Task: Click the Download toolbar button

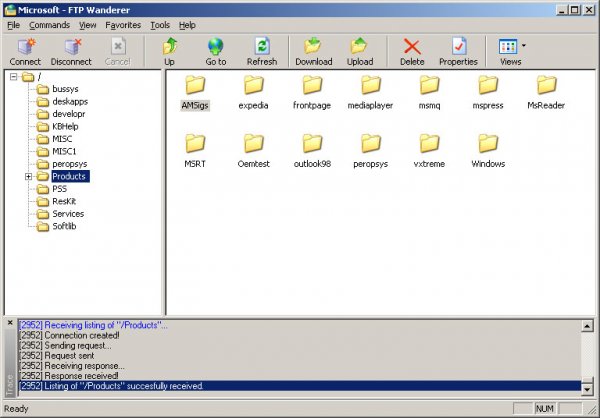Action: (313, 47)
